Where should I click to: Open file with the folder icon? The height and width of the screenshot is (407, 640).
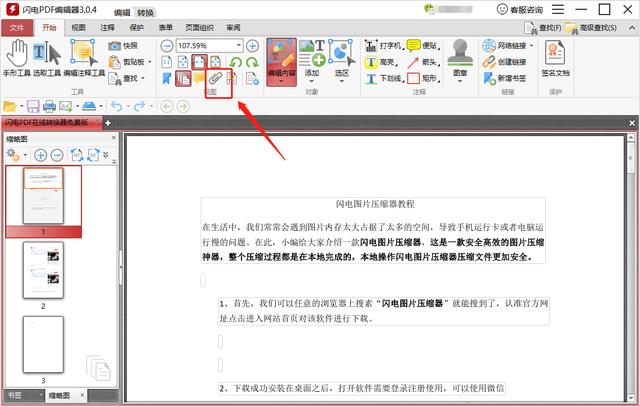point(9,107)
